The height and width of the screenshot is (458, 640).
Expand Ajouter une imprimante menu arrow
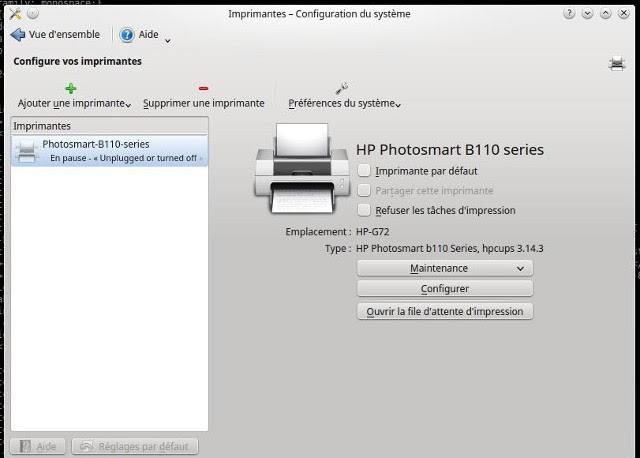[128, 105]
